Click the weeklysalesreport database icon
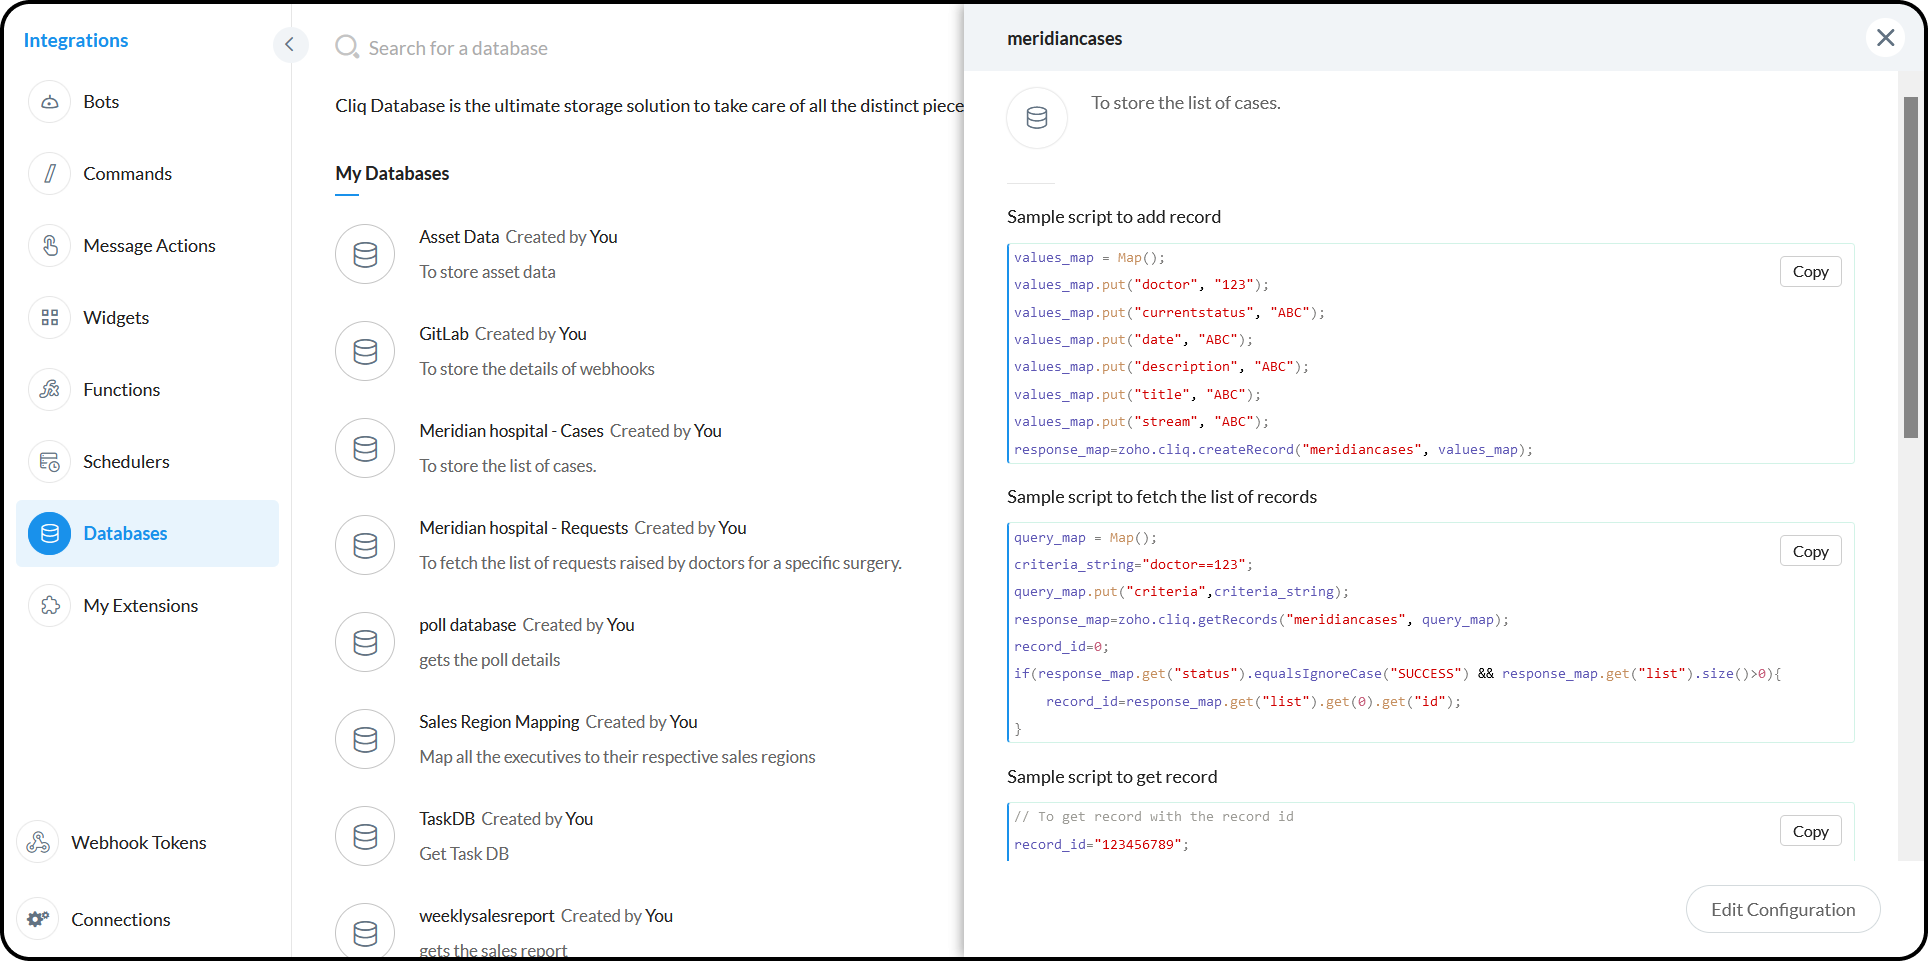Viewport: 1928px width, 961px height. click(x=366, y=932)
